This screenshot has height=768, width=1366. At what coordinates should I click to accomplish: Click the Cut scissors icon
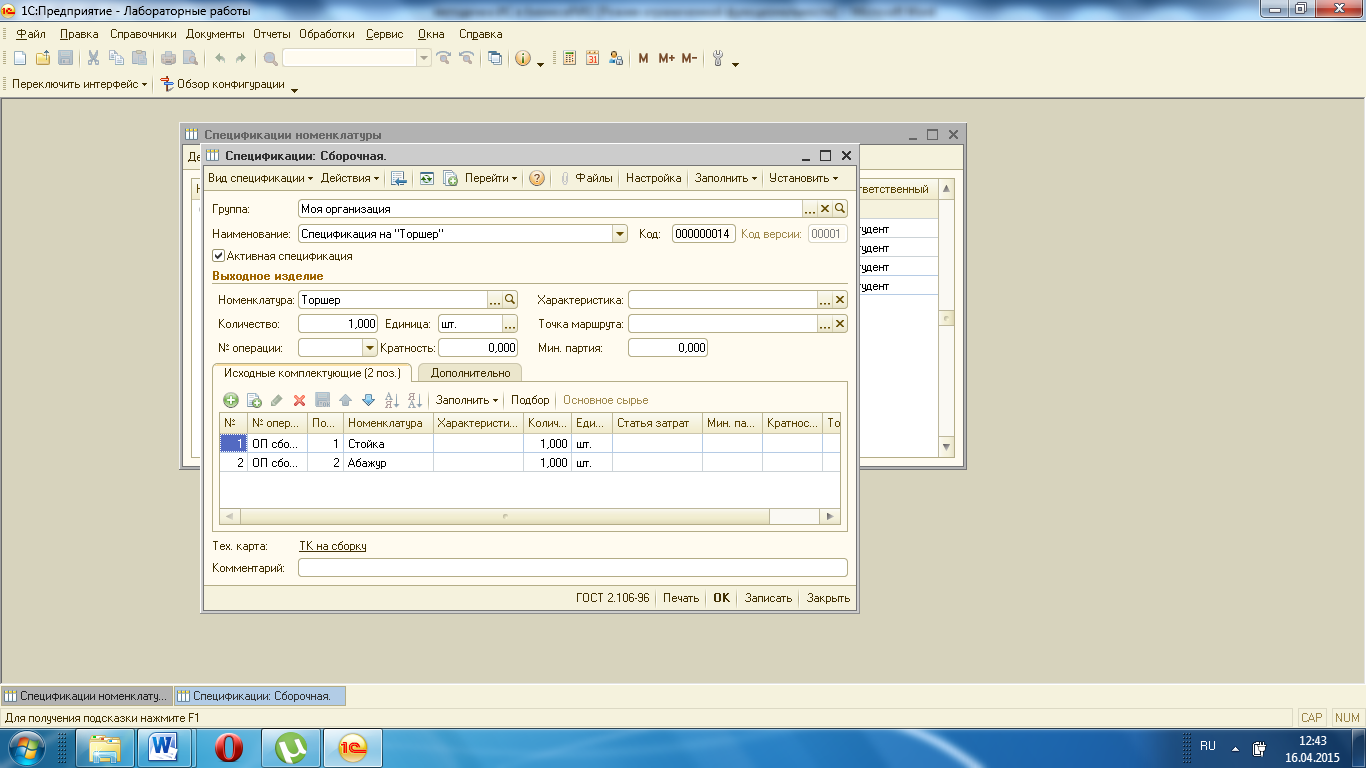point(93,58)
